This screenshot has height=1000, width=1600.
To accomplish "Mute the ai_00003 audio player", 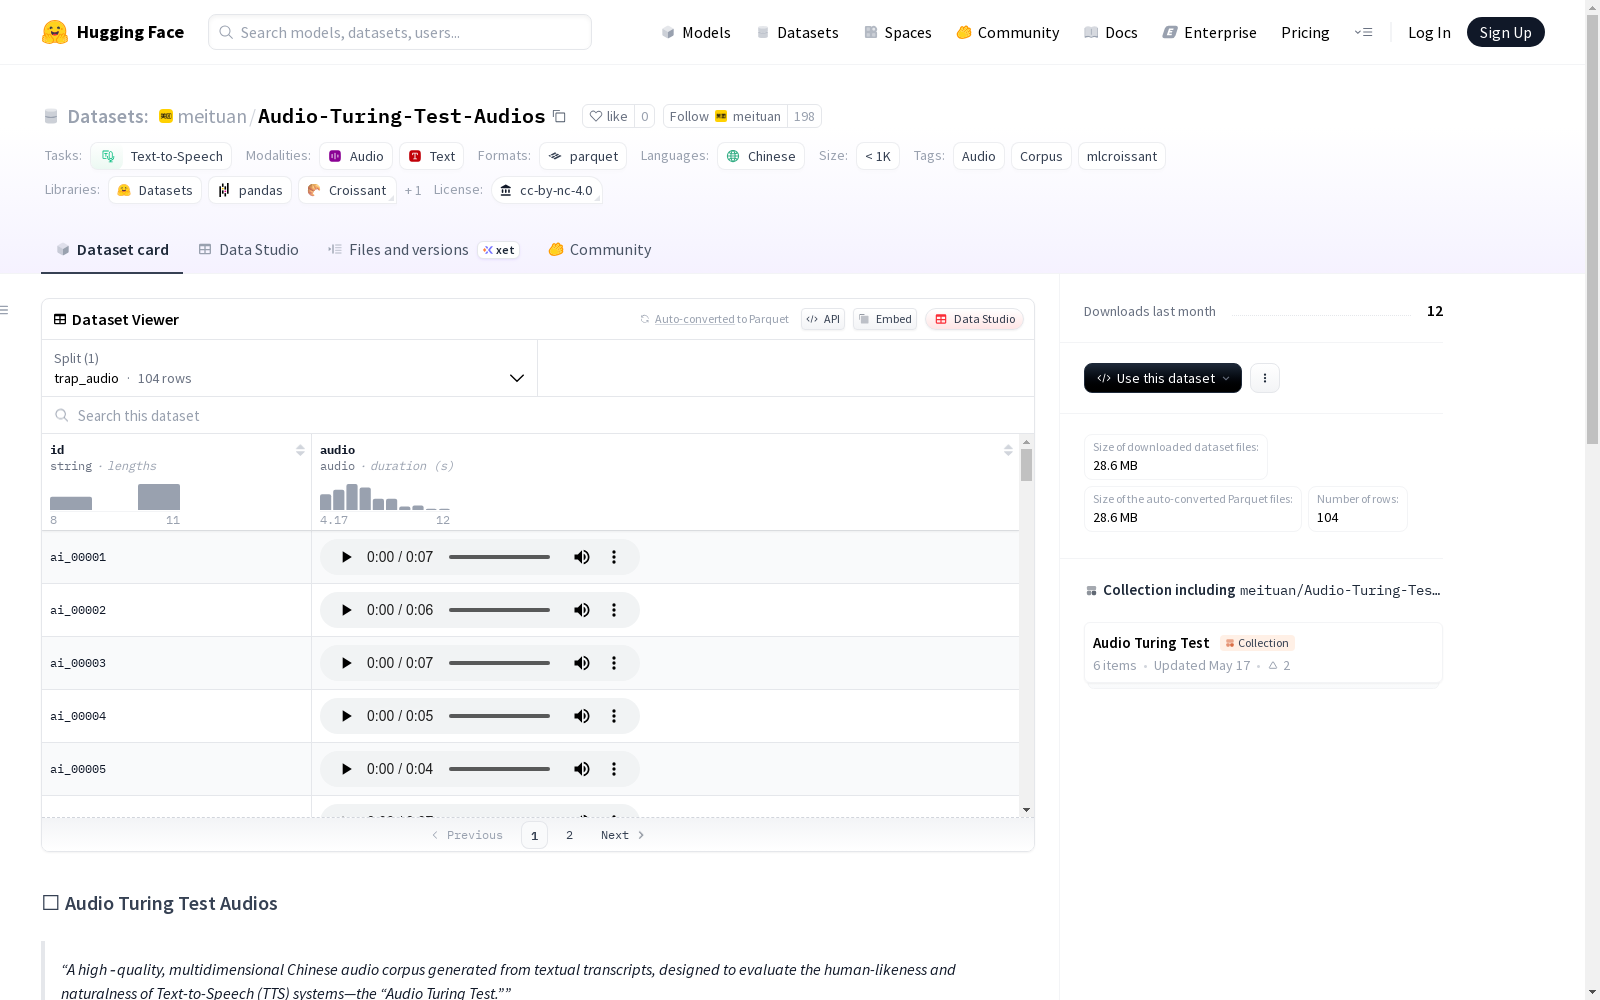I will (582, 663).
